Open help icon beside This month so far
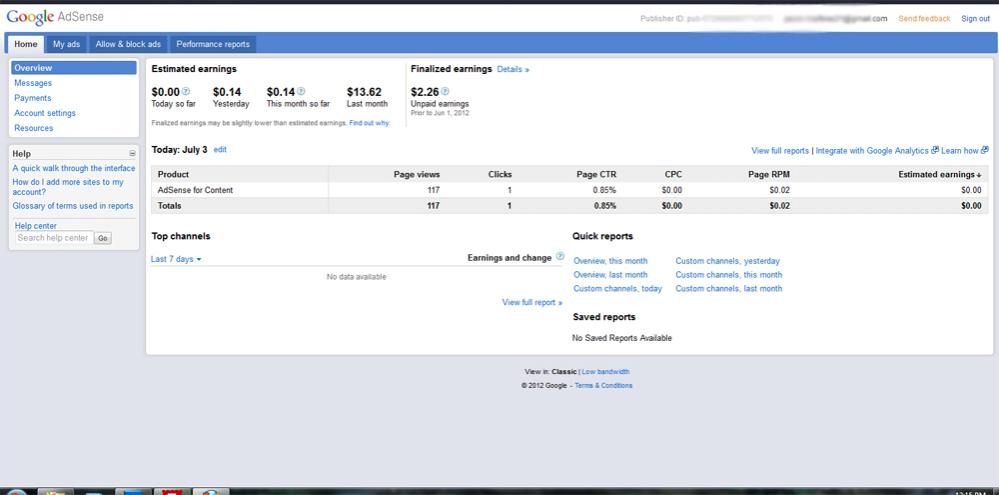Viewport: 999px width, 495px height. click(x=301, y=92)
